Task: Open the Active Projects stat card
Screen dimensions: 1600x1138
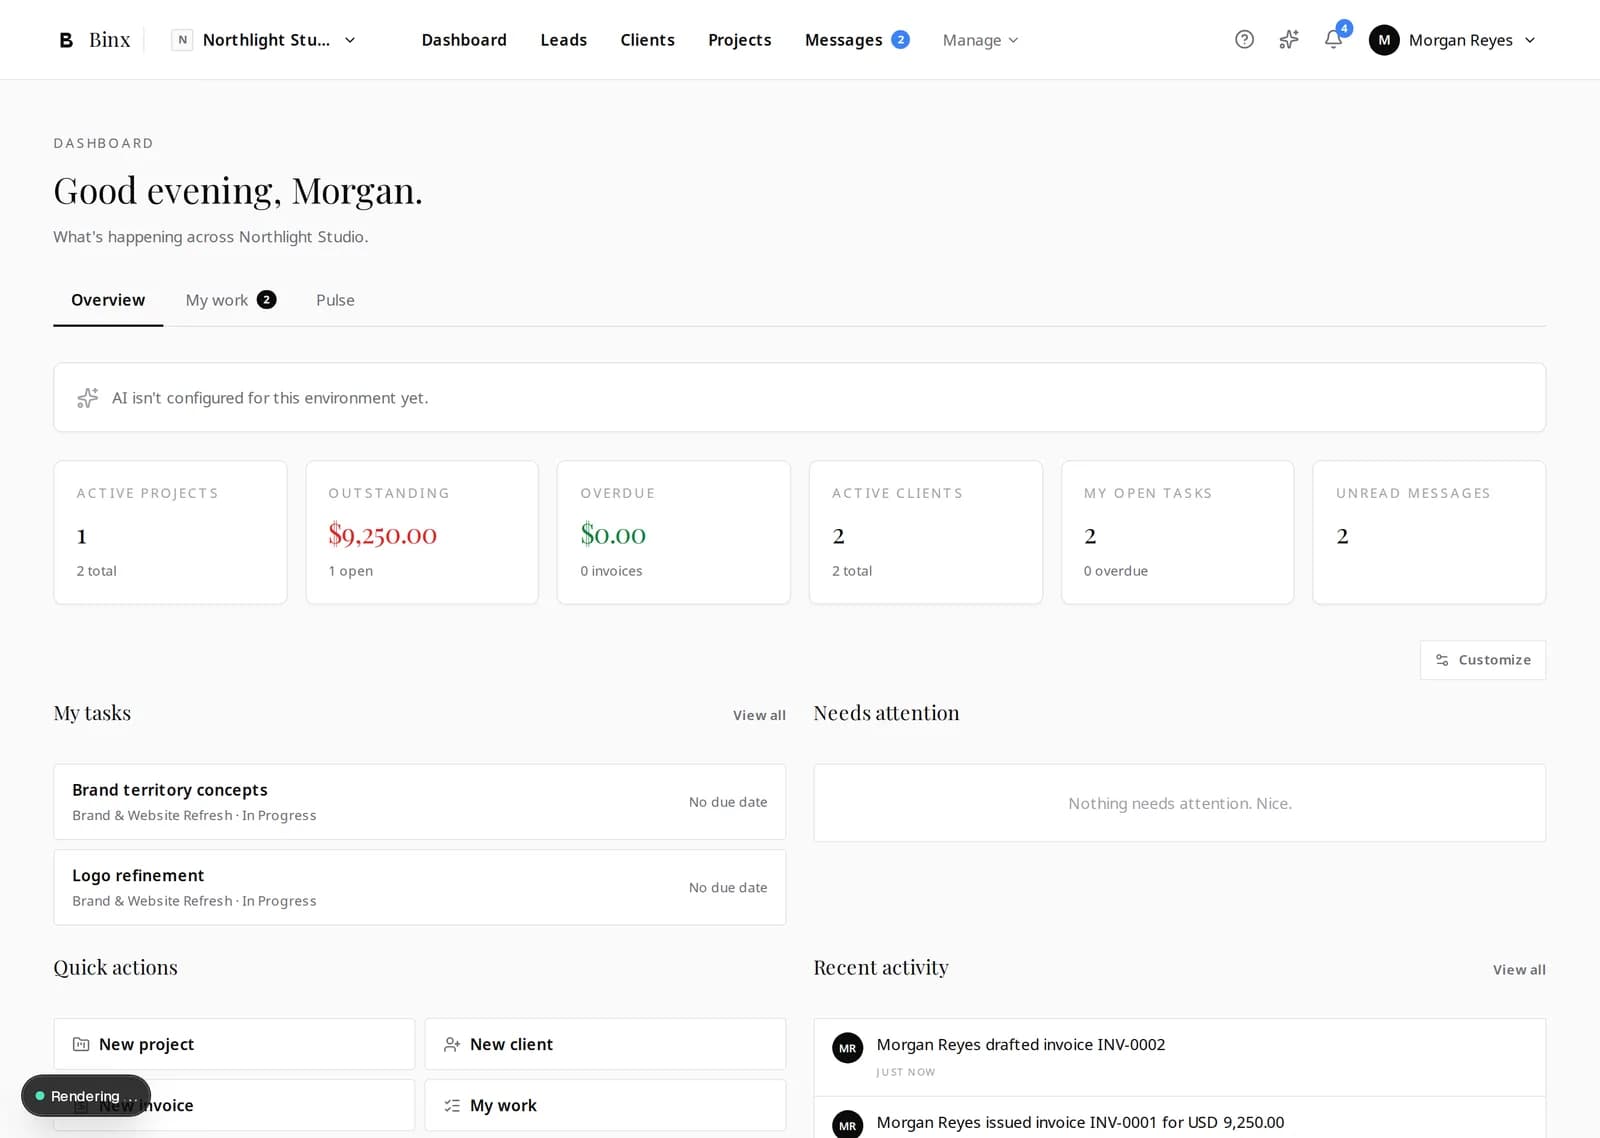Action: tap(170, 532)
